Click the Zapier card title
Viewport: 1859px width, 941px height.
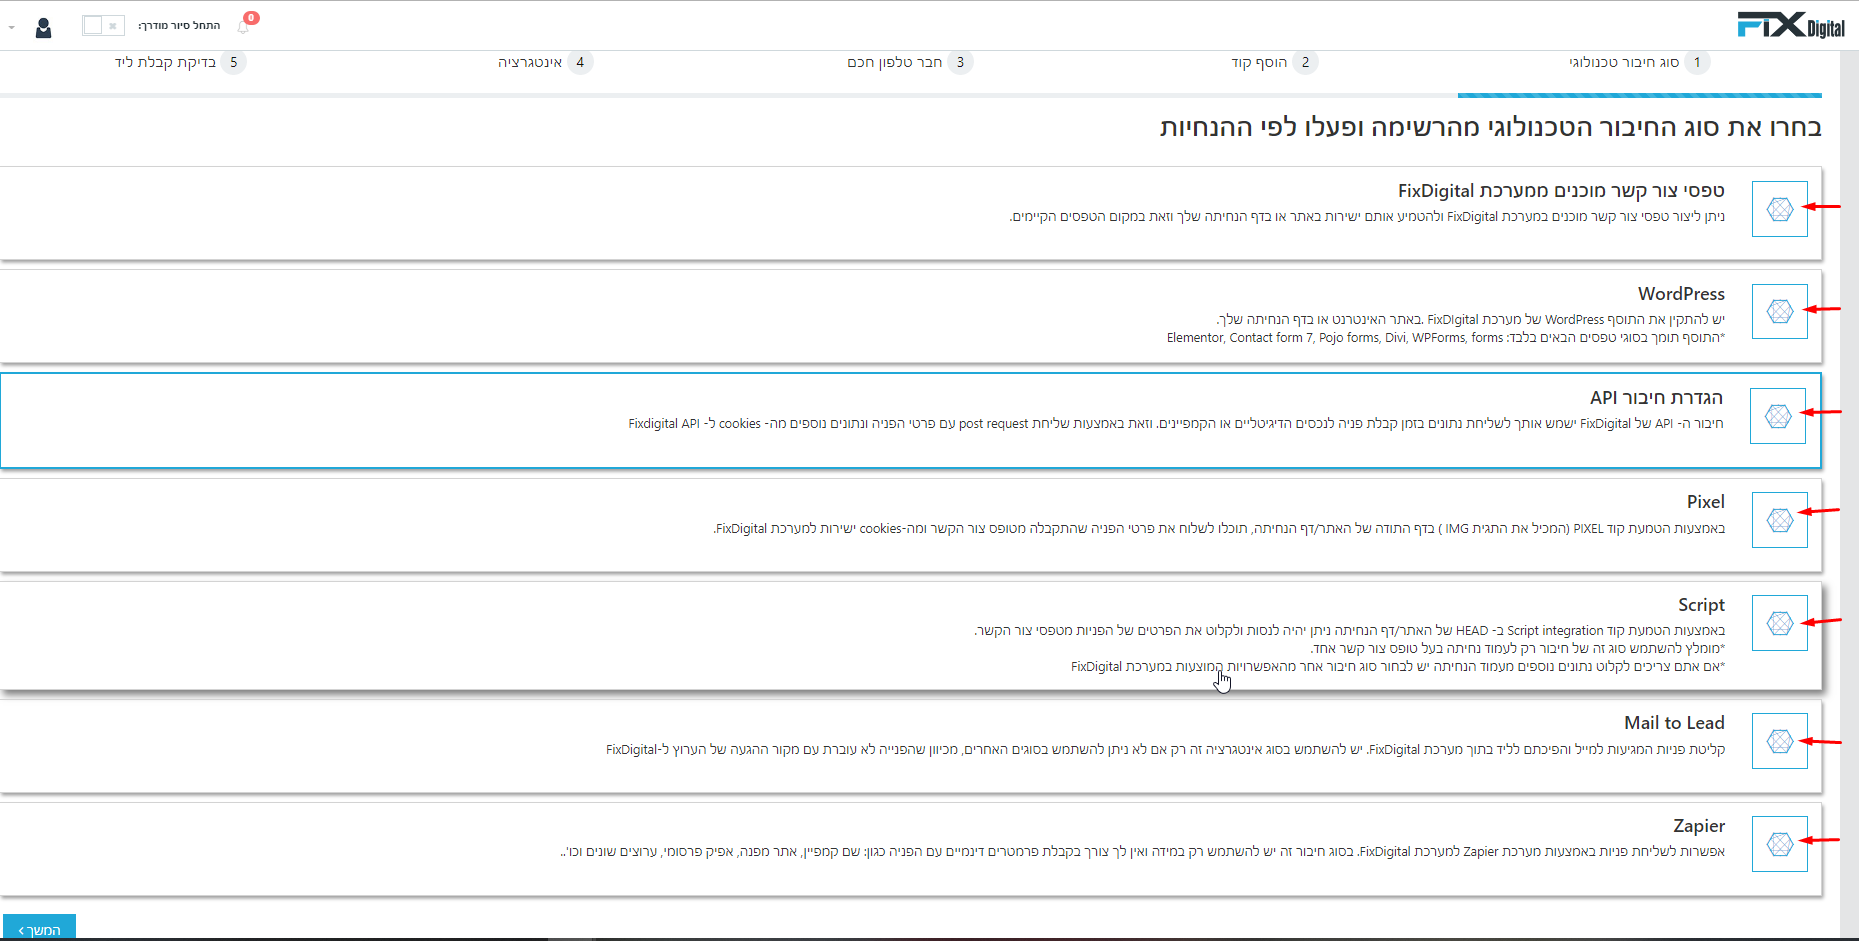click(1699, 826)
